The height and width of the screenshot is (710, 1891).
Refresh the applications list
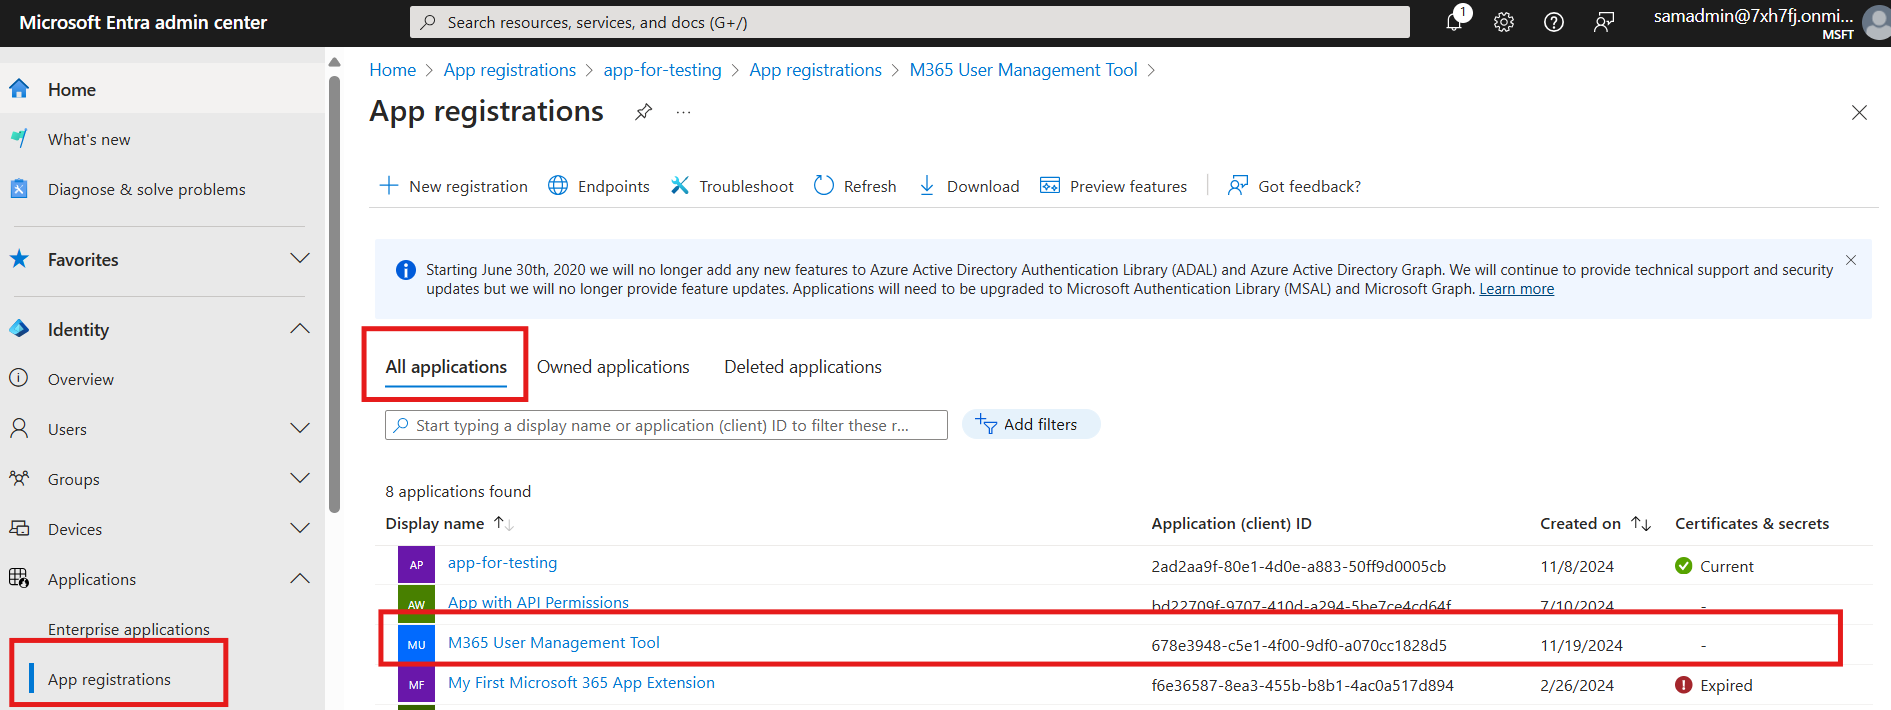coord(855,186)
